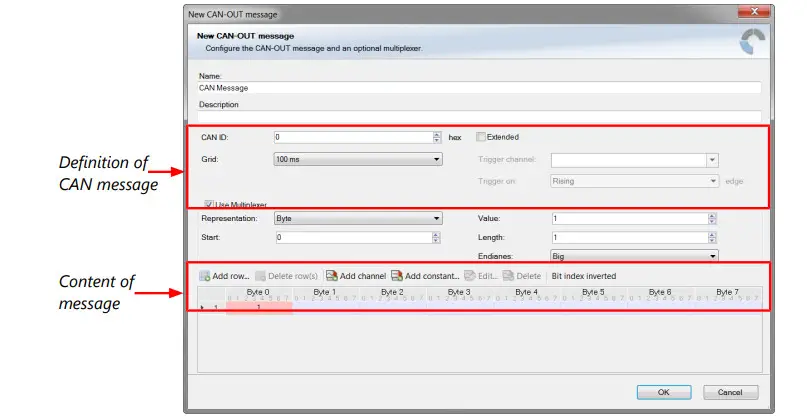The width and height of the screenshot is (807, 417).
Task: Click Bit index inverted toolbar option
Action: 584,276
